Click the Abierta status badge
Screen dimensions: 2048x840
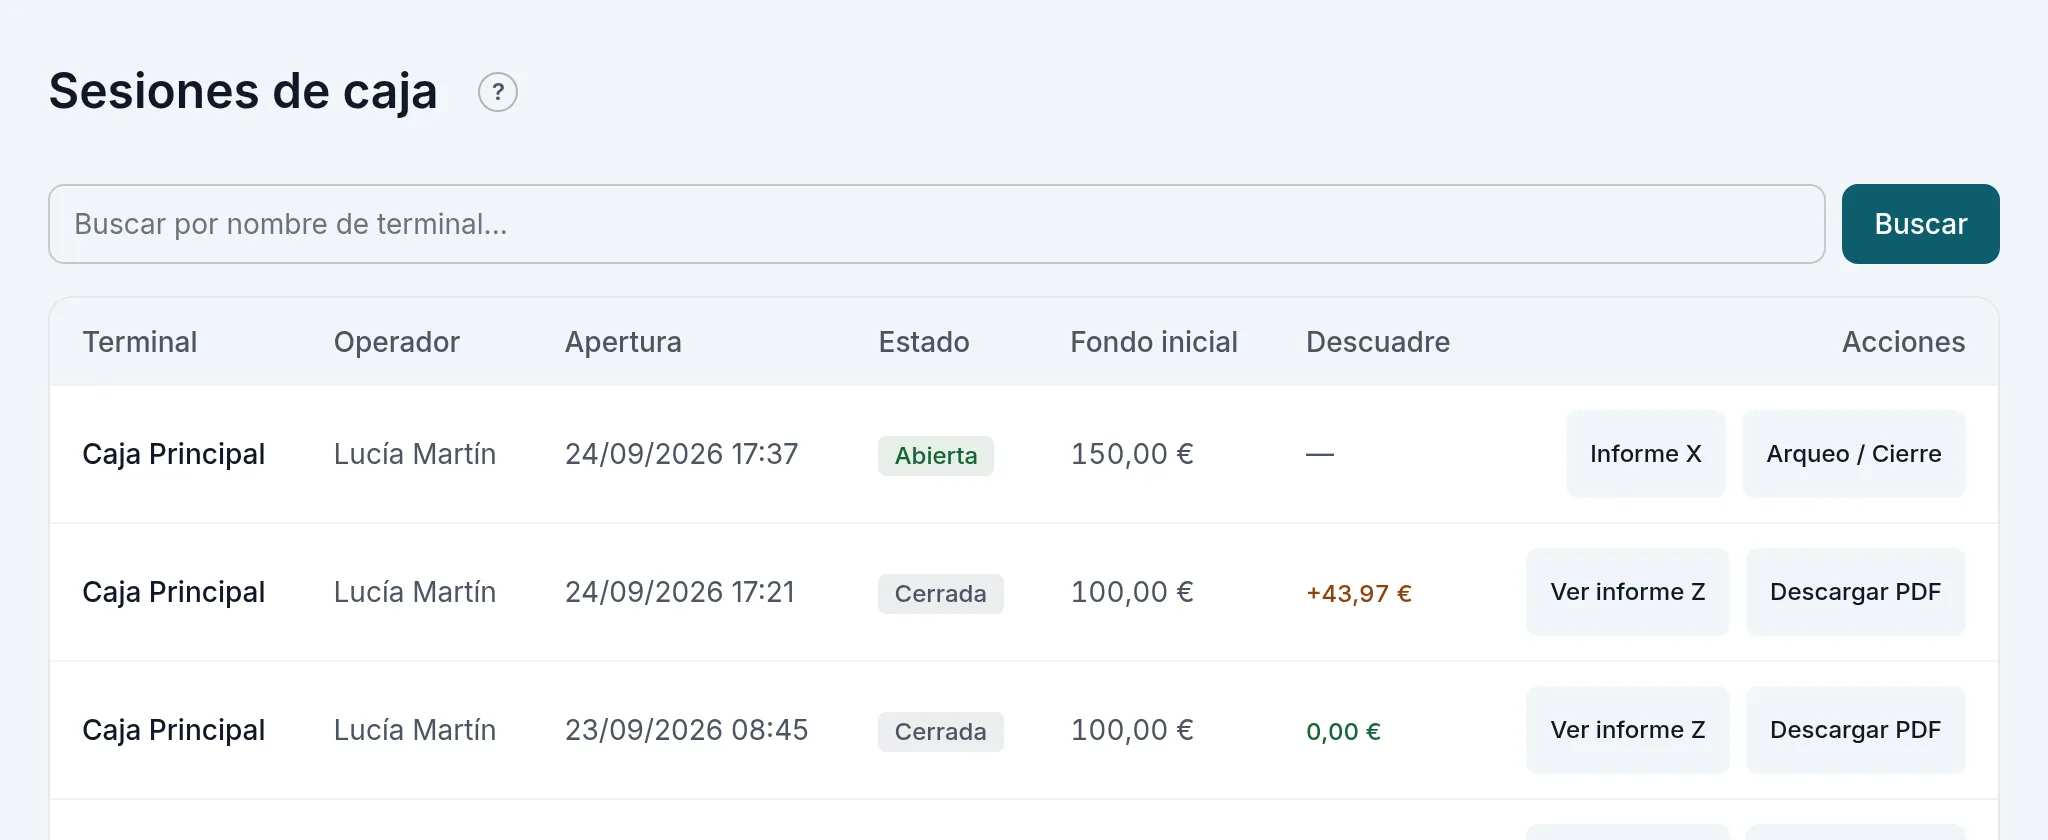[x=936, y=456]
